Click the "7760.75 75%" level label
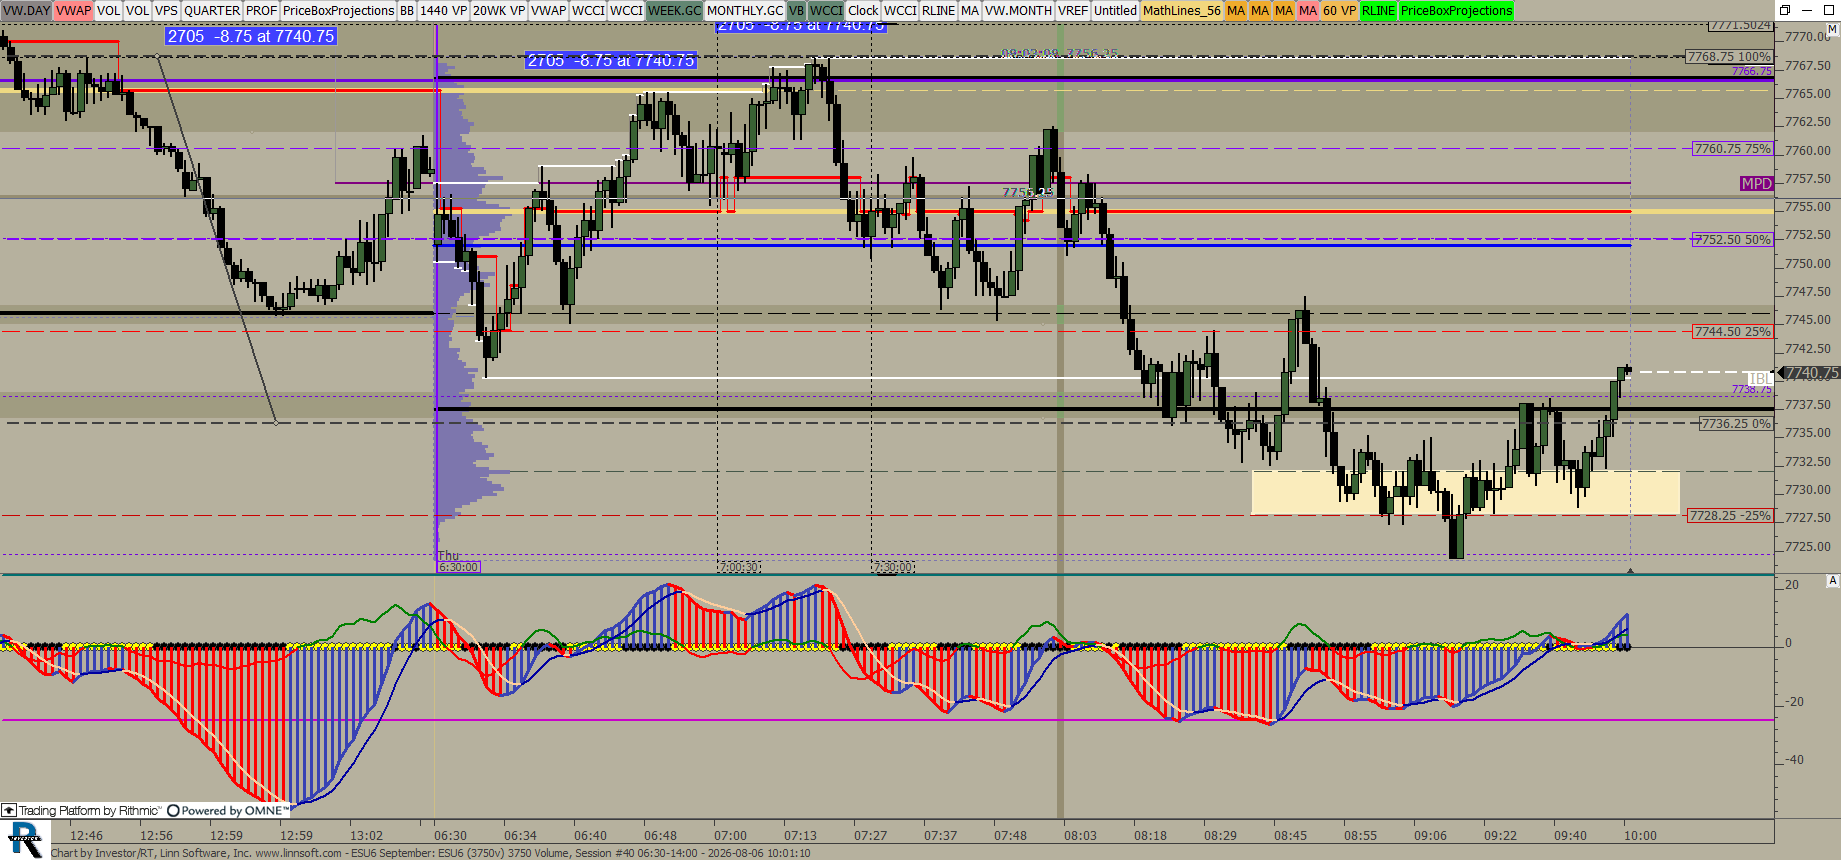 tap(1733, 148)
